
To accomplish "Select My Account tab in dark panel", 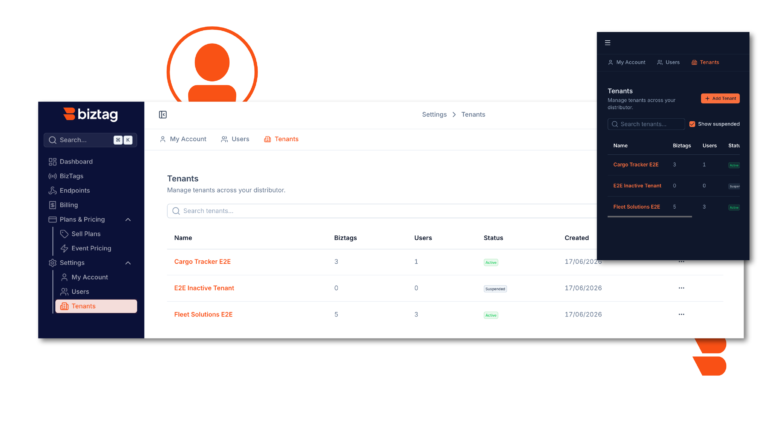I will pyautogui.click(x=626, y=62).
